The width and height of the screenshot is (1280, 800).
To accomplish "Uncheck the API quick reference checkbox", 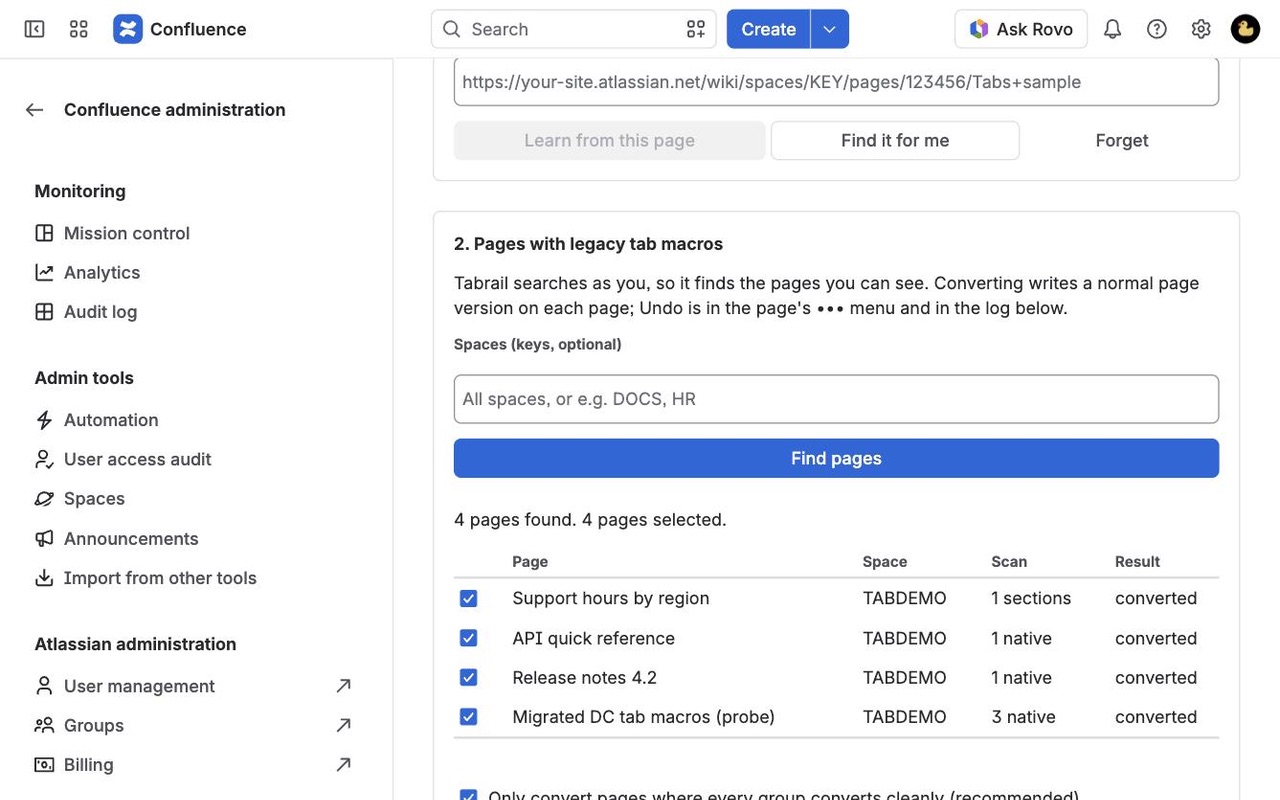I will pyautogui.click(x=468, y=638).
